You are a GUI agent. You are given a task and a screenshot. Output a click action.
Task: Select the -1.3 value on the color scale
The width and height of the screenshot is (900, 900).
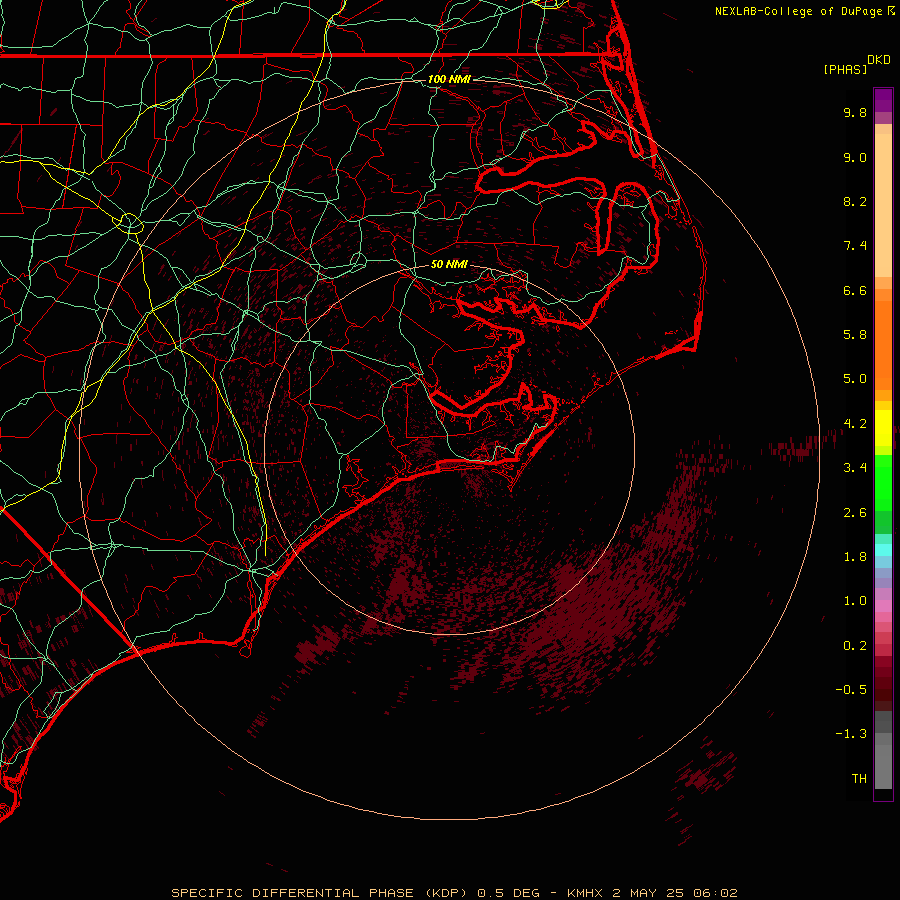(851, 734)
